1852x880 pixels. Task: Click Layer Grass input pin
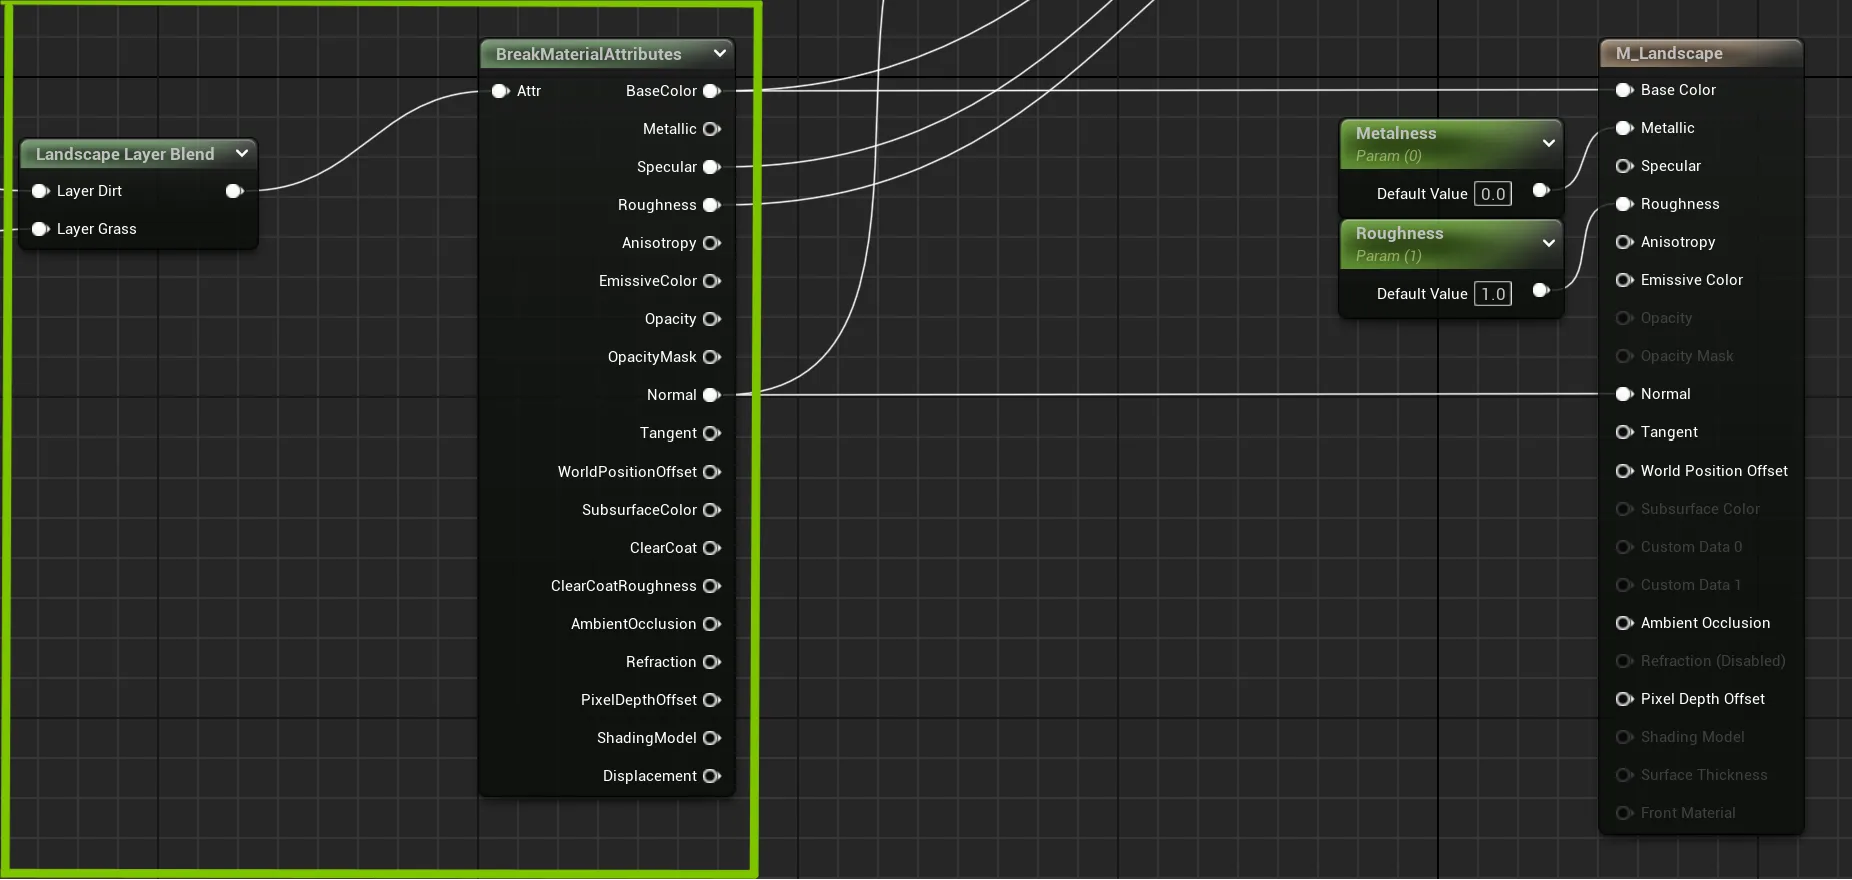[41, 229]
